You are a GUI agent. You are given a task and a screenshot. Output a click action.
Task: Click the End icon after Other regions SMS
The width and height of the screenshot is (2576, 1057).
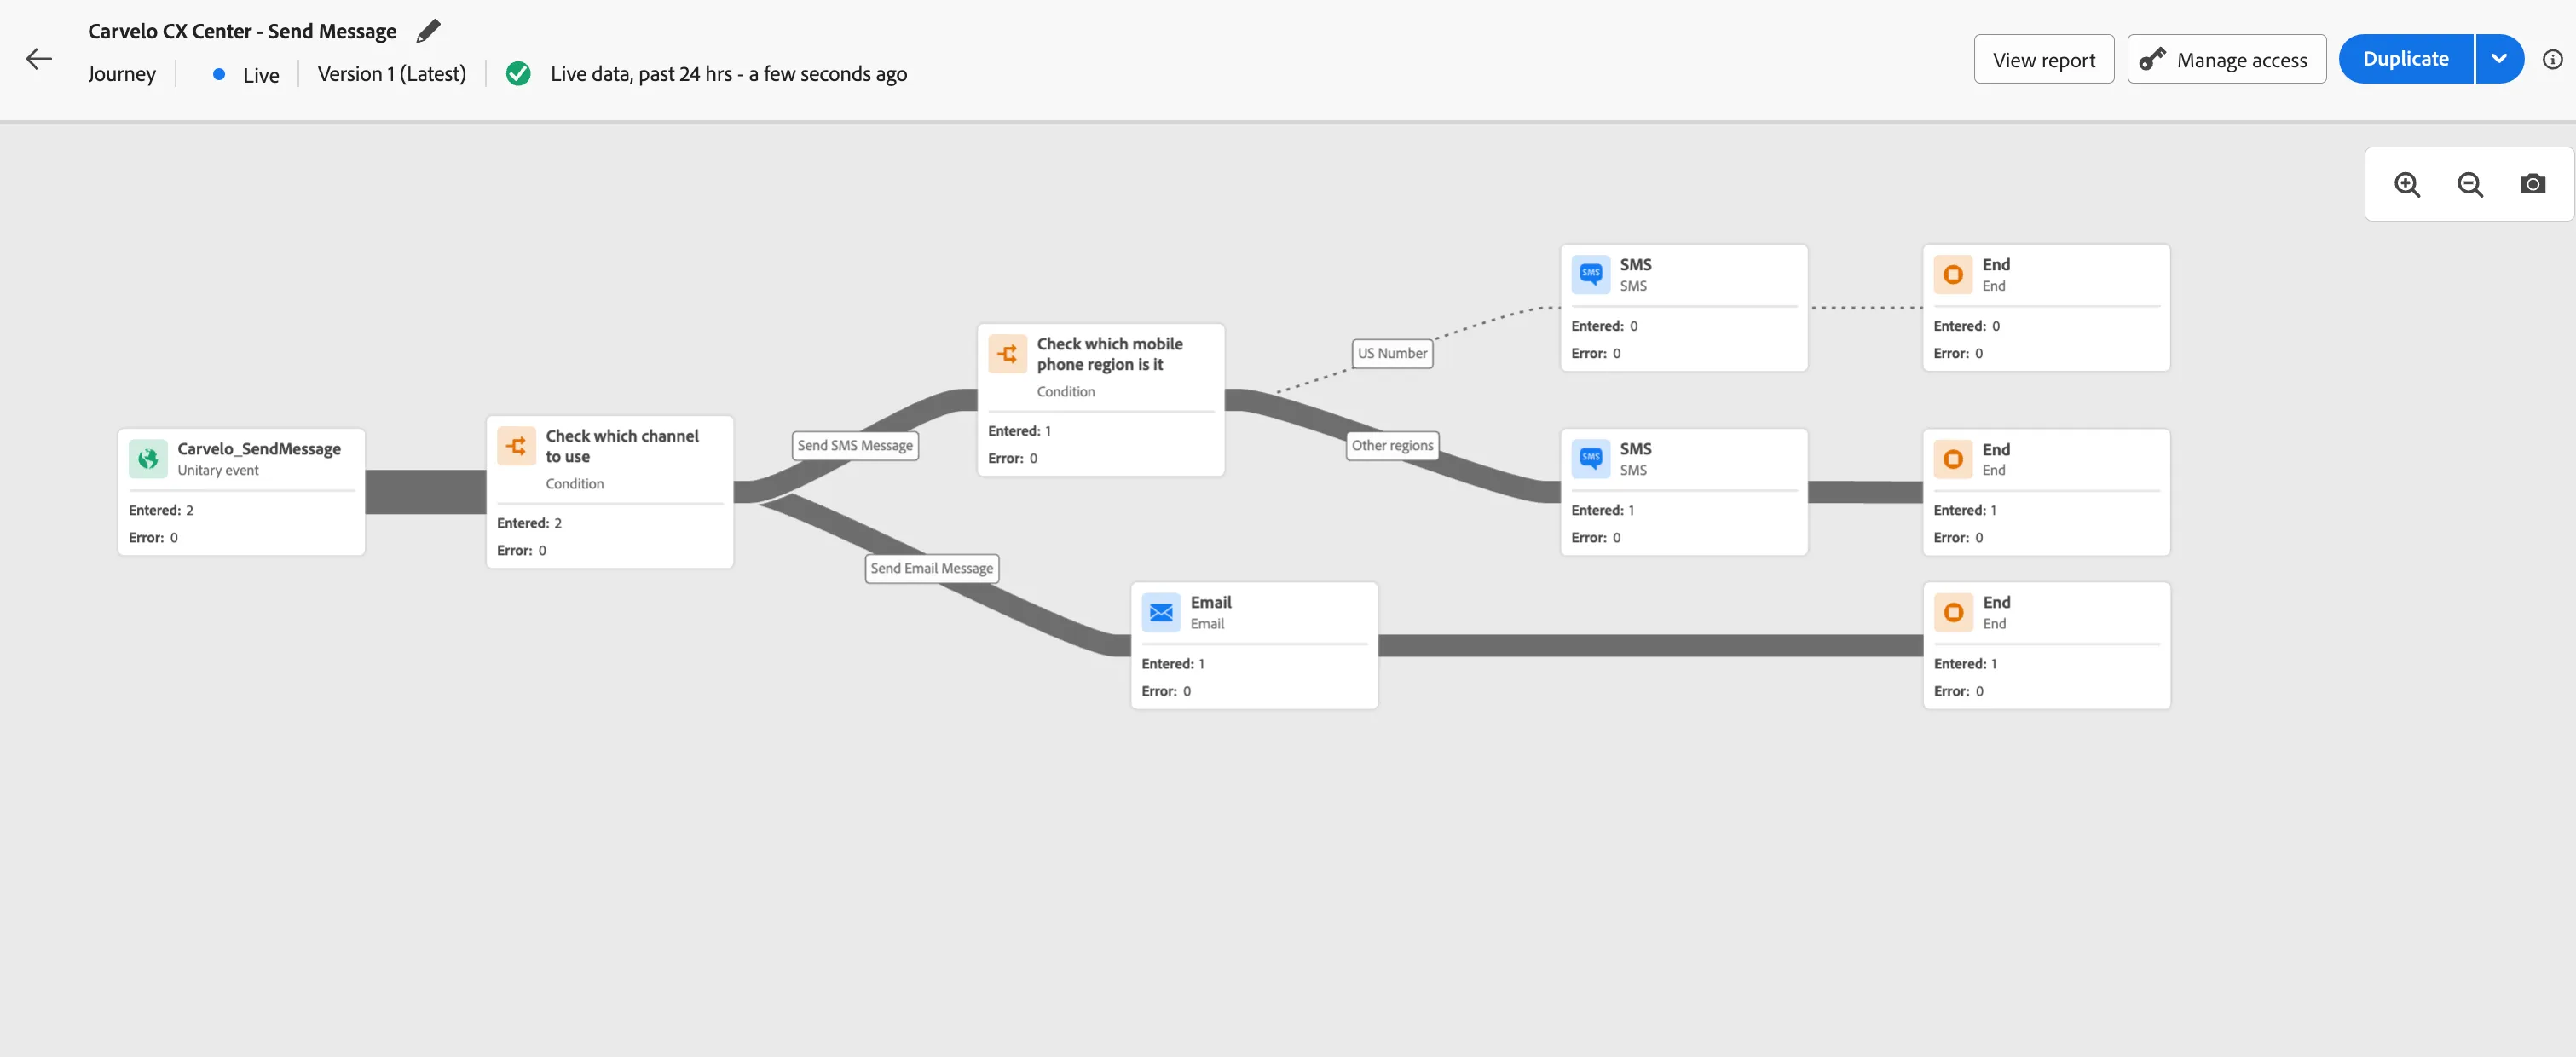coord(1953,459)
